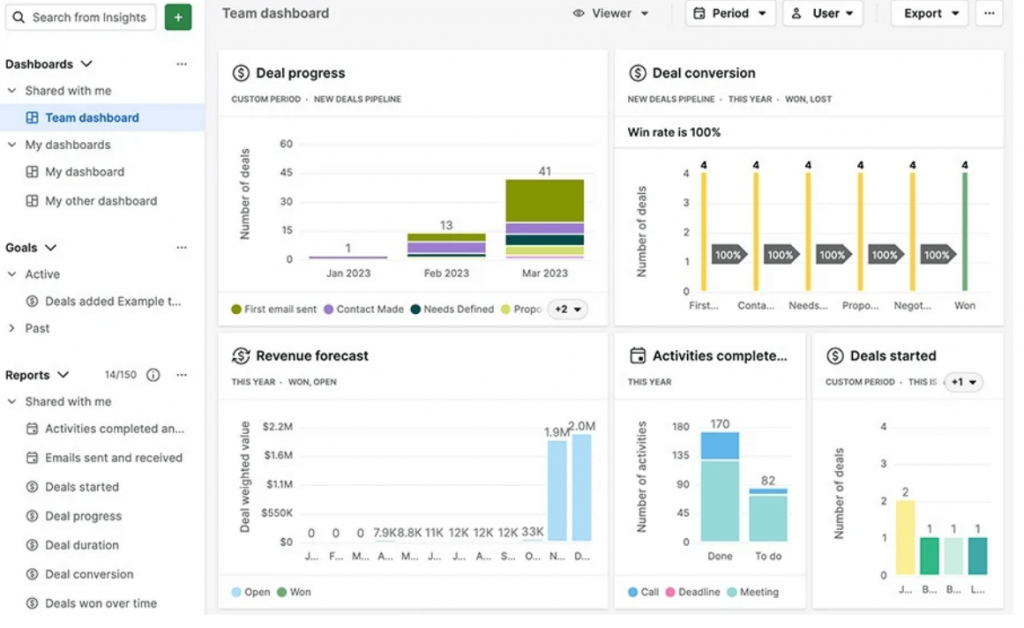This screenshot has height=628, width=1024.
Task: Click Deal conversion card title
Action: (x=703, y=73)
